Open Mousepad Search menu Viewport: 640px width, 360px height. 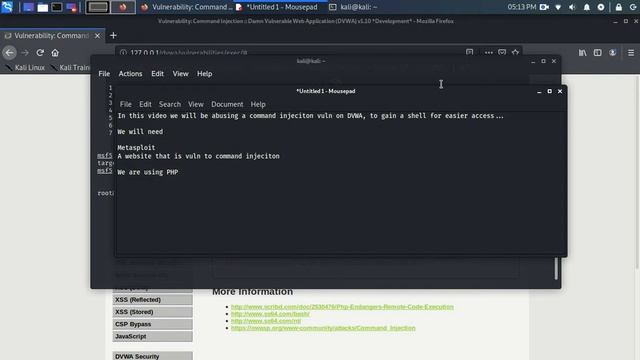pyautogui.click(x=170, y=104)
